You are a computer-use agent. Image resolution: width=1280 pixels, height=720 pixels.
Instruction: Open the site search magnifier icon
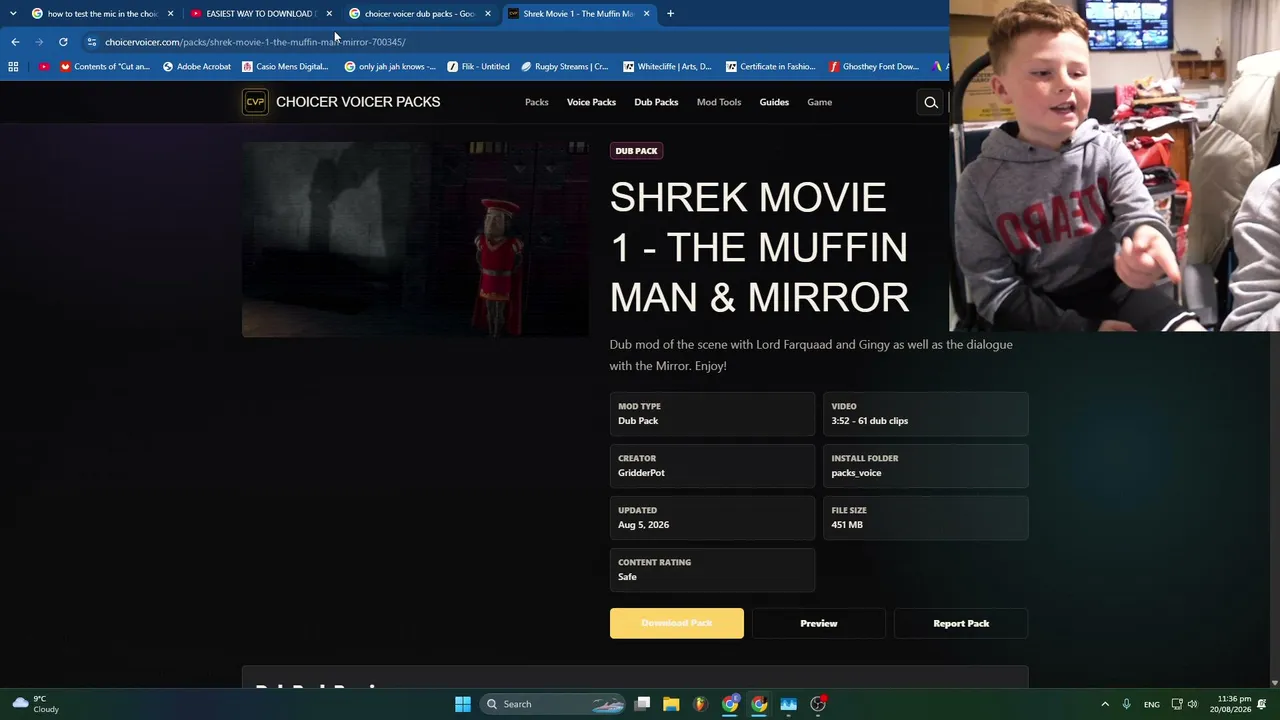tap(931, 102)
